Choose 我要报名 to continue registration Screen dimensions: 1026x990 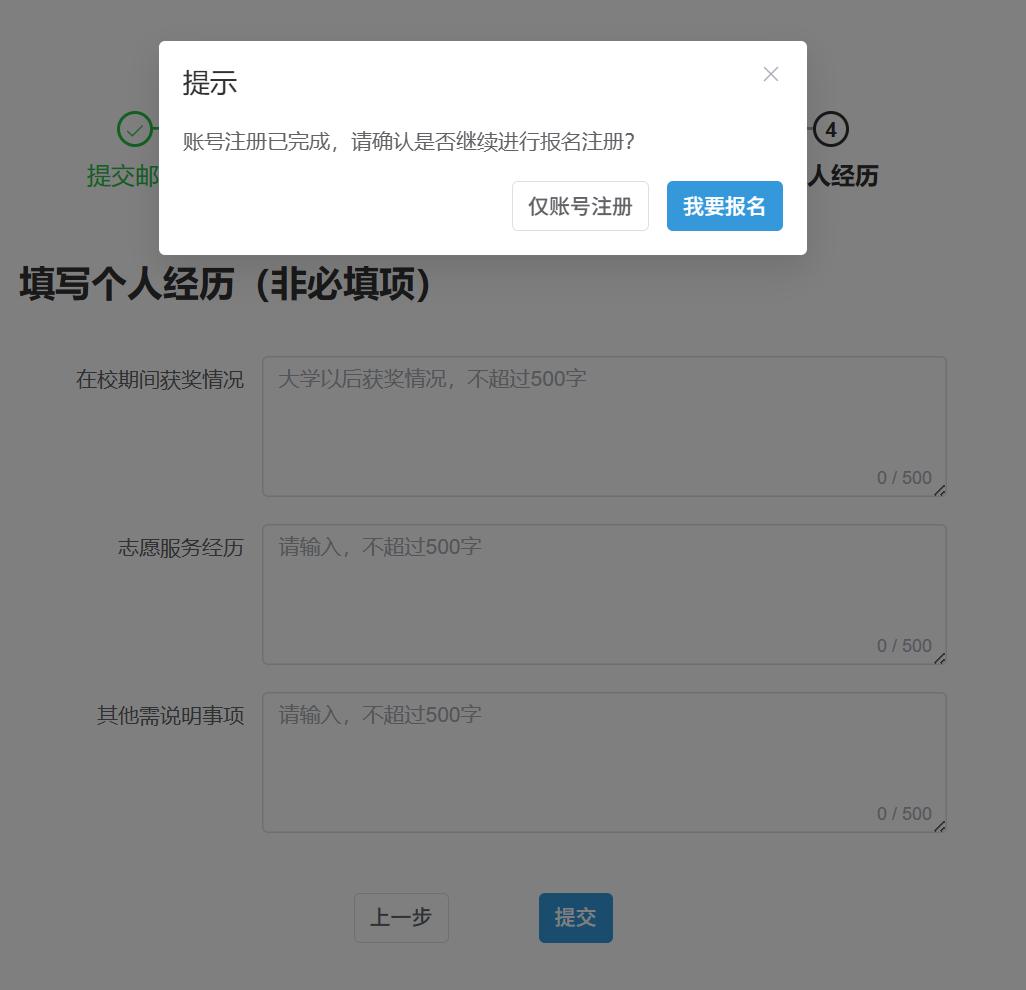point(724,206)
